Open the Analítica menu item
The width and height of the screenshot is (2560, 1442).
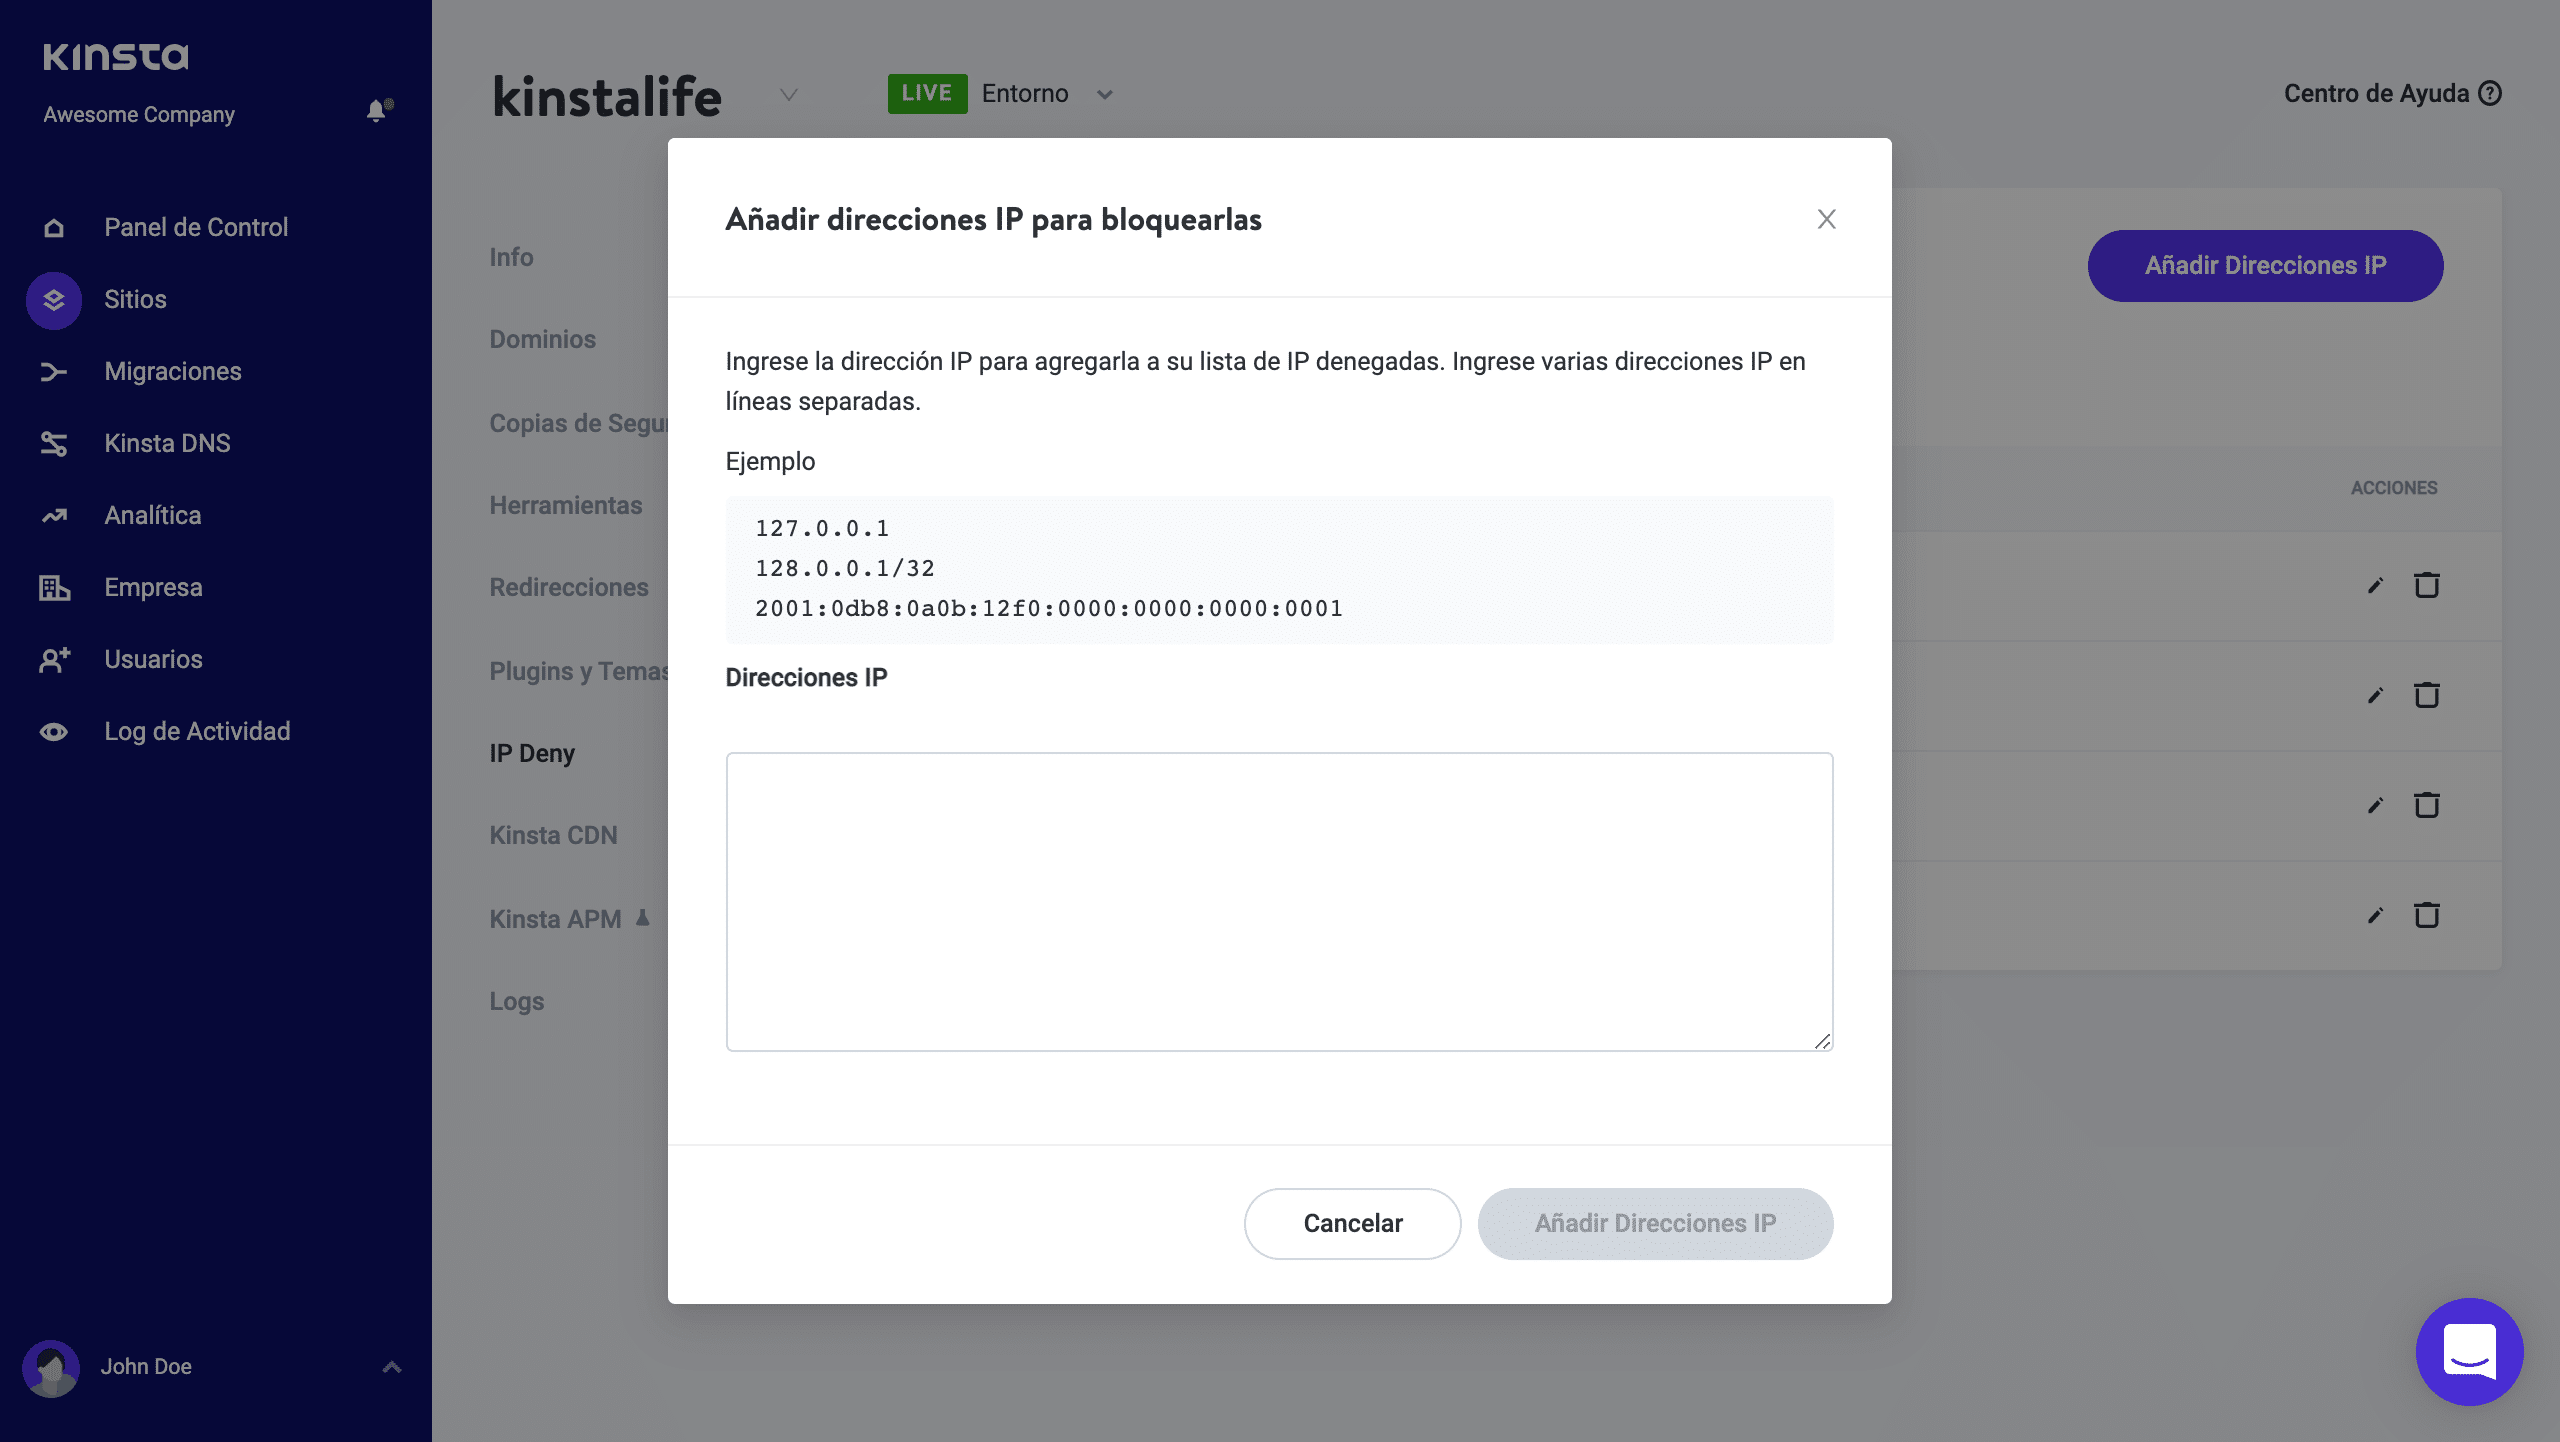(x=152, y=516)
